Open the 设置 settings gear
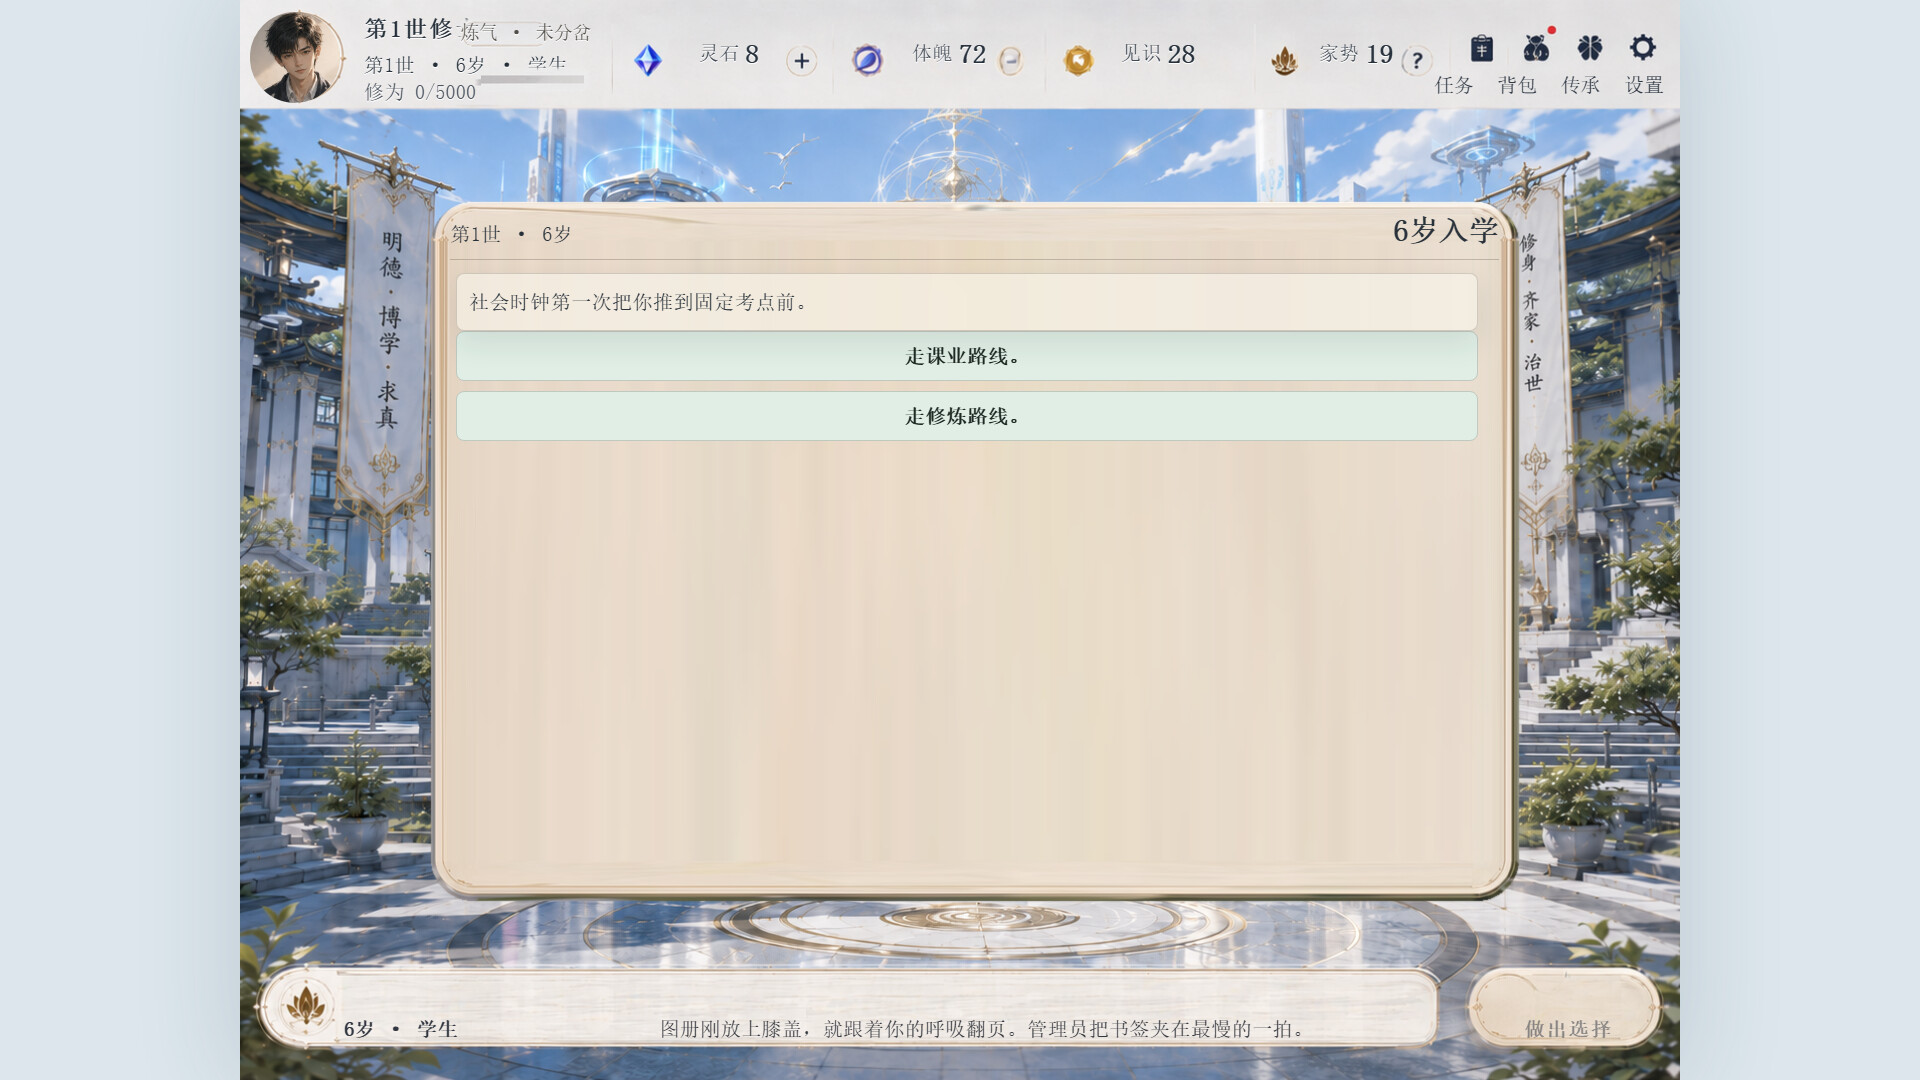Viewport: 1920px width, 1080px height. [x=1643, y=48]
